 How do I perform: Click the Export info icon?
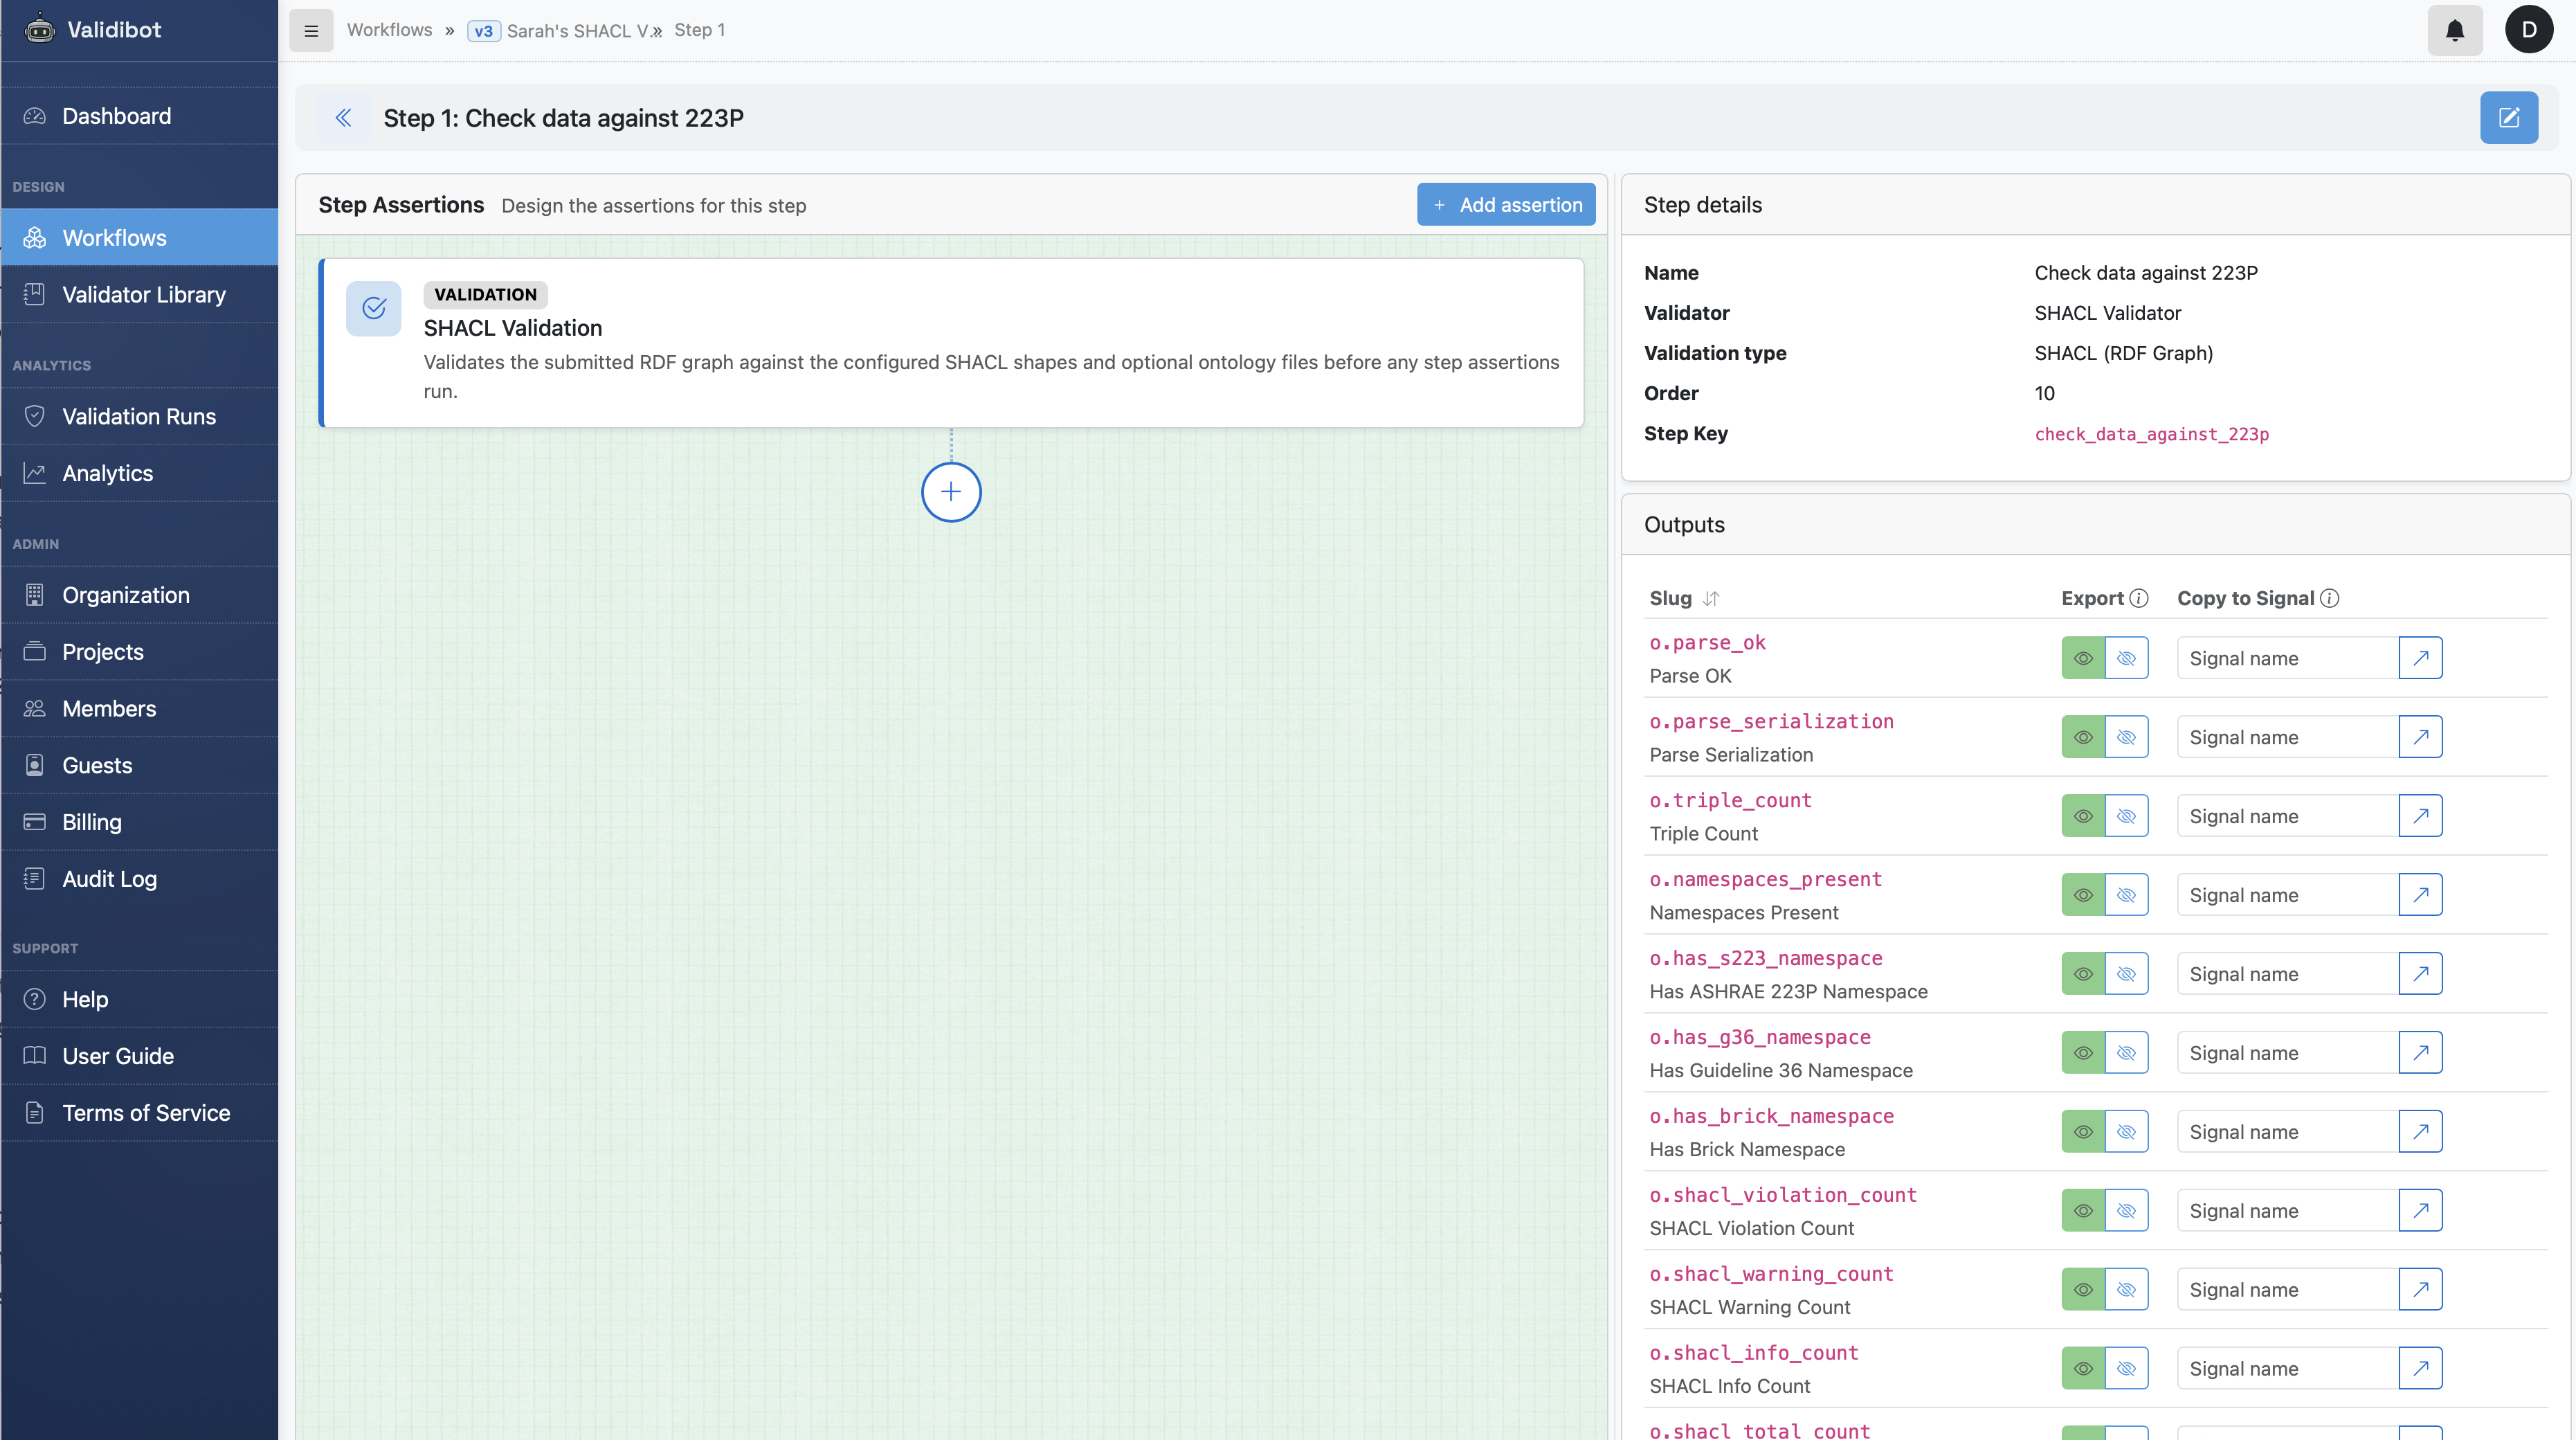pyautogui.click(x=2139, y=598)
